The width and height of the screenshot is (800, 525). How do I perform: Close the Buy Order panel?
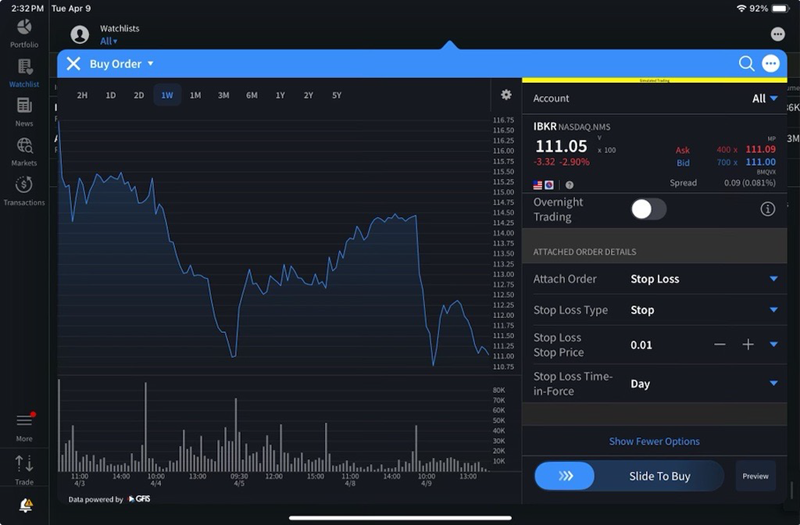coord(73,64)
